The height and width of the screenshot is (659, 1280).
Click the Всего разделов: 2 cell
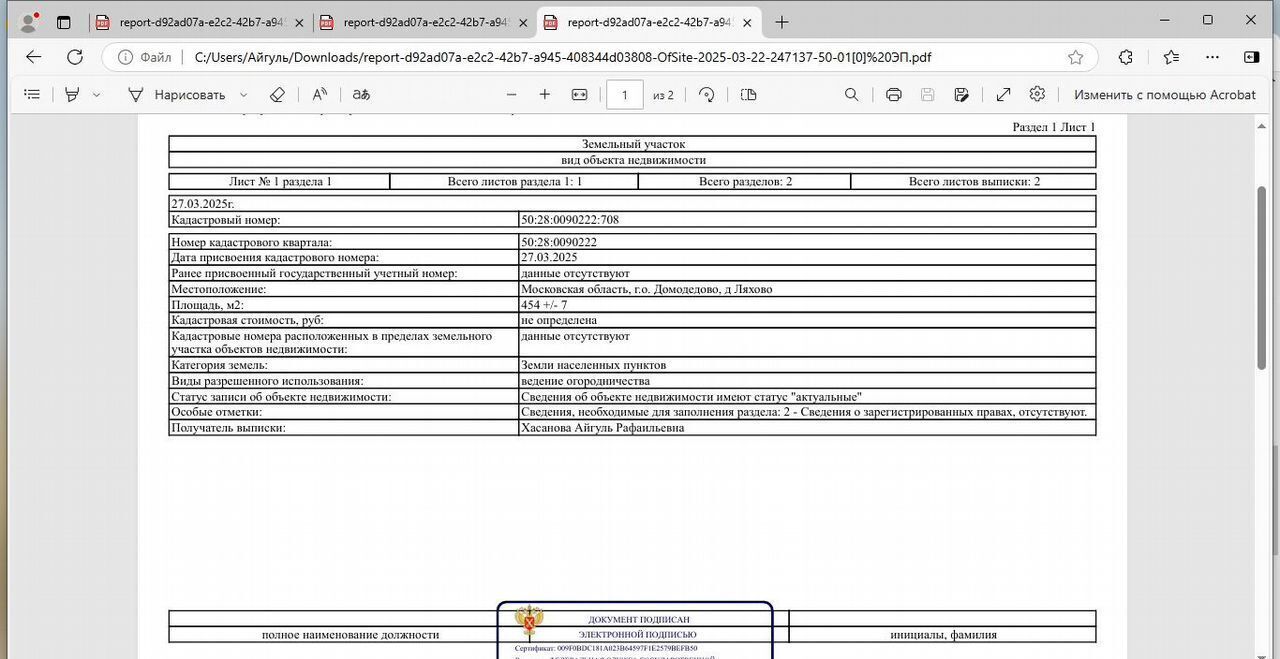coord(745,181)
